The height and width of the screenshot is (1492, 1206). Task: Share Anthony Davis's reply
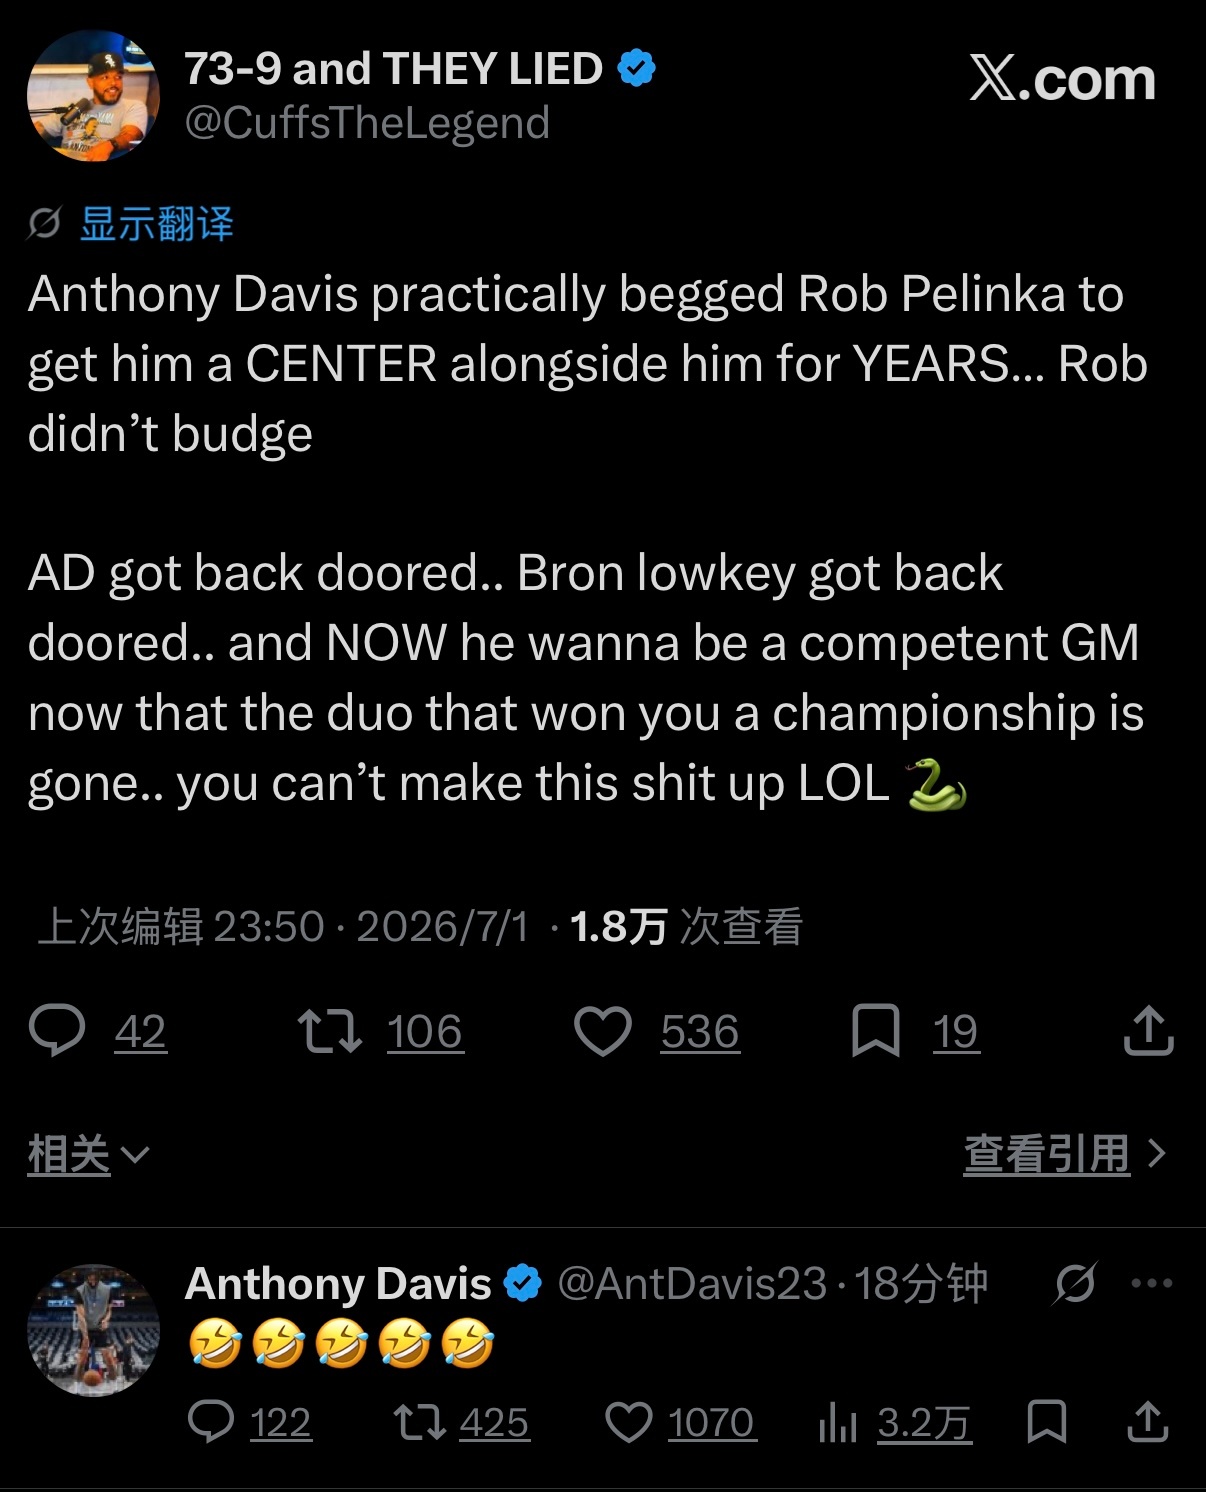[1148, 1421]
